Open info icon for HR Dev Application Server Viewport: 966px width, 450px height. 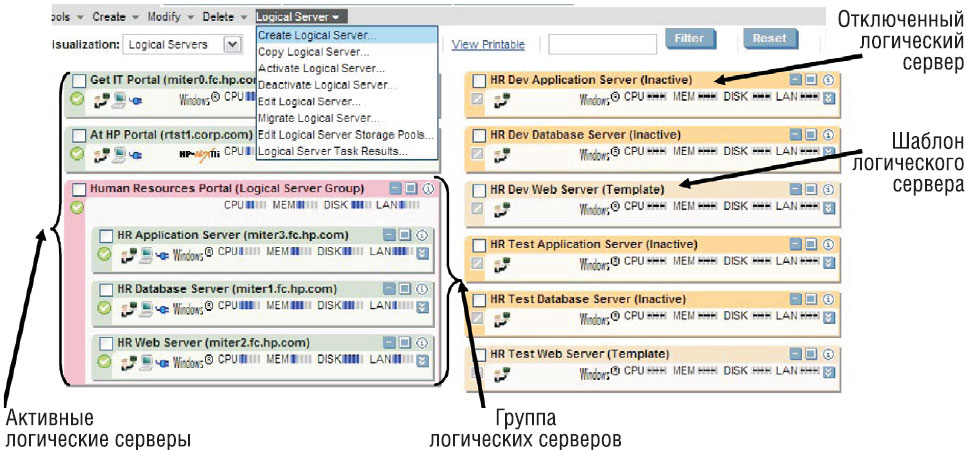828,80
